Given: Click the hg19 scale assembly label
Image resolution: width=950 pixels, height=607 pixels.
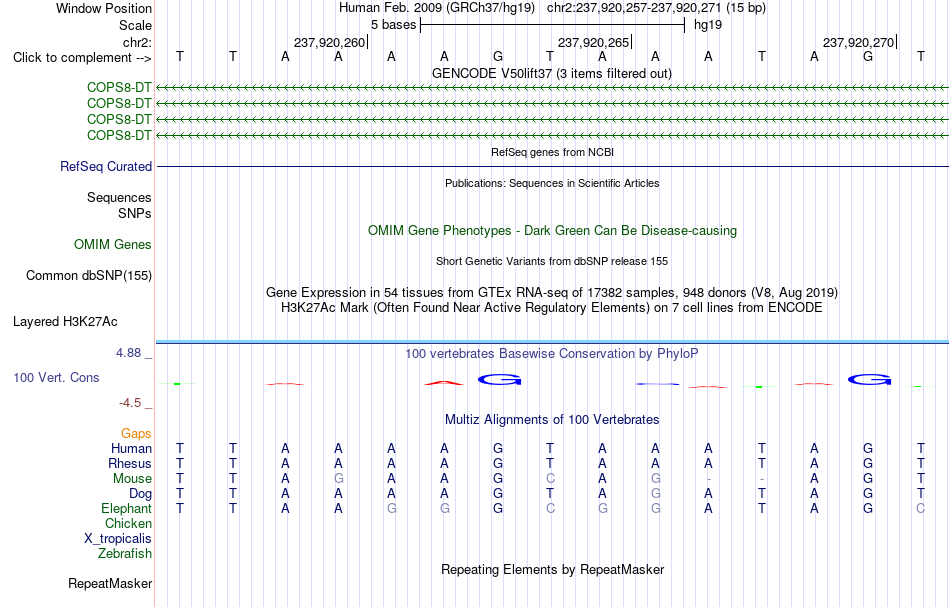Looking at the screenshot, I should 708,25.
